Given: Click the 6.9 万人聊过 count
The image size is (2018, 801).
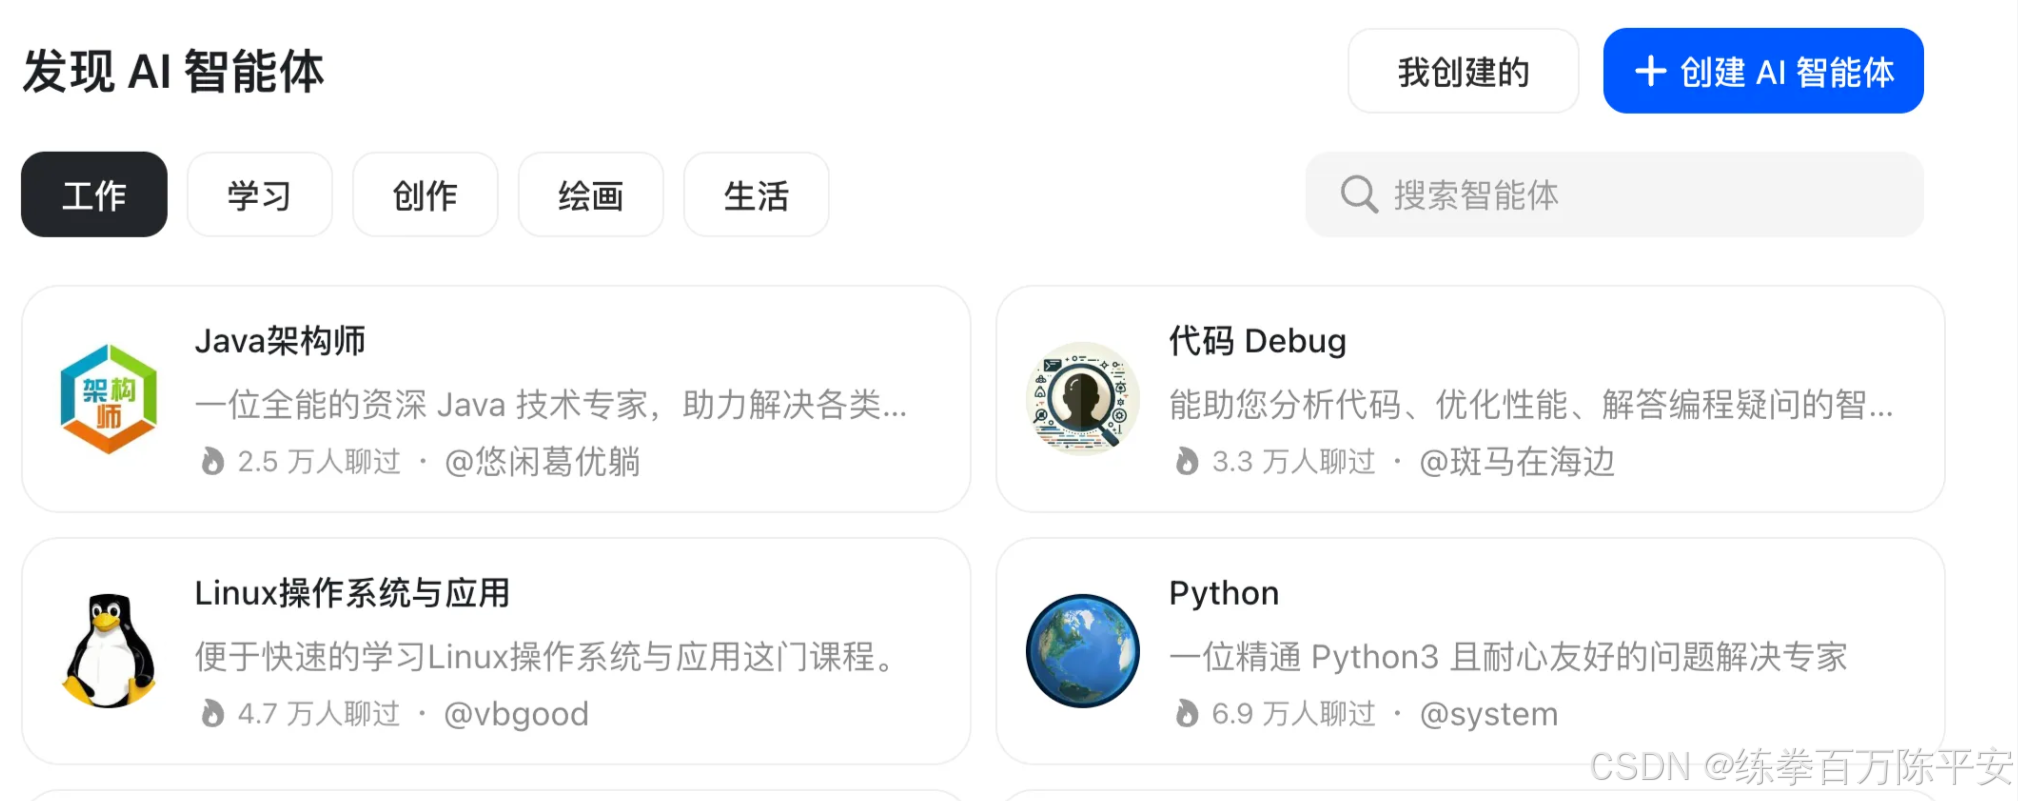Looking at the screenshot, I should (x=1294, y=713).
